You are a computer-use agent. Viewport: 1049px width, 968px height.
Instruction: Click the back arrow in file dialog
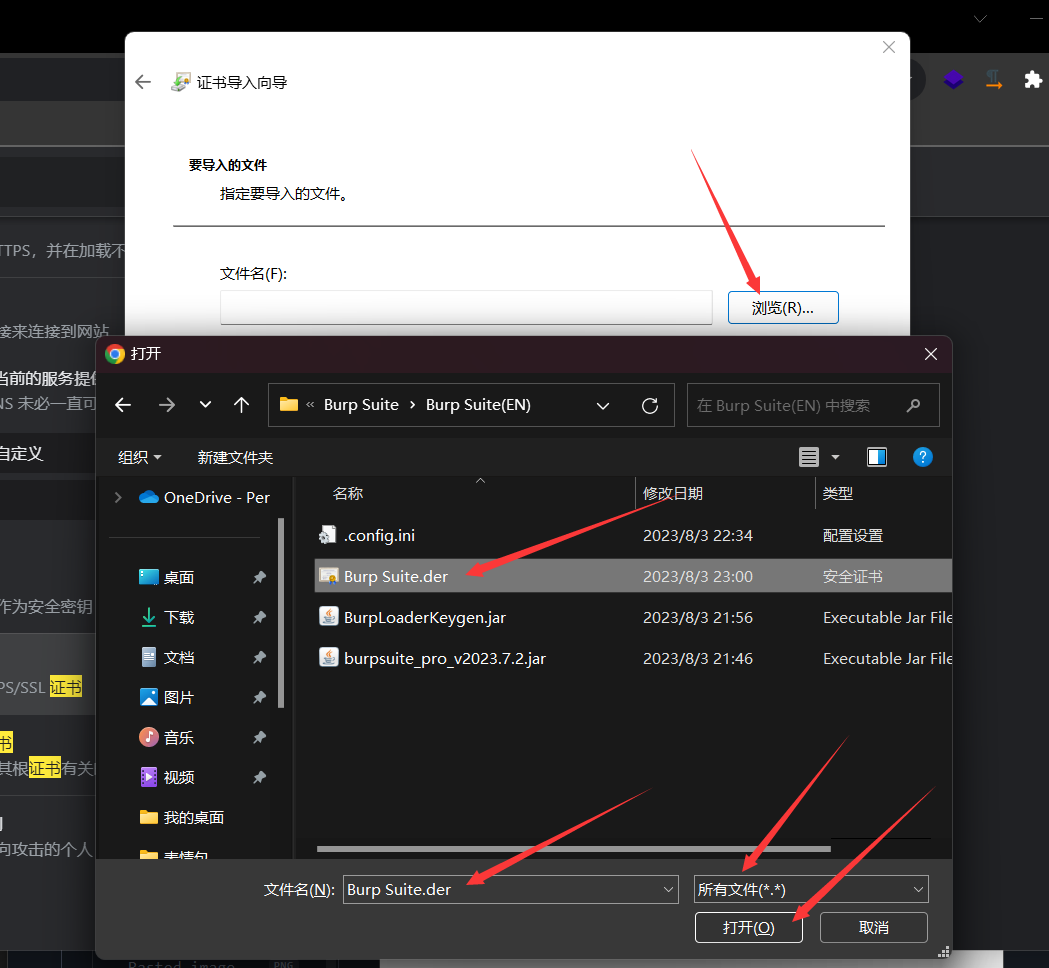[123, 405]
